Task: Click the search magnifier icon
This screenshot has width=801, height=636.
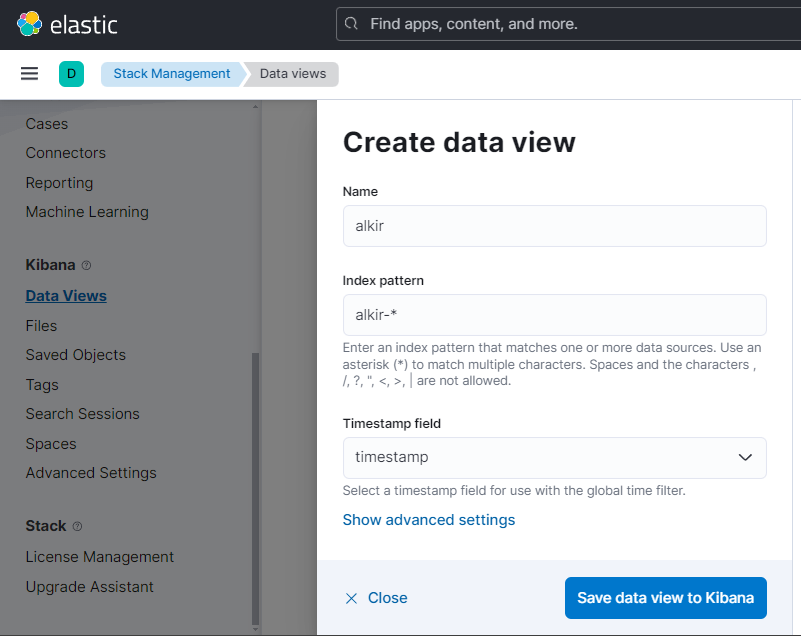Action: [x=351, y=23]
